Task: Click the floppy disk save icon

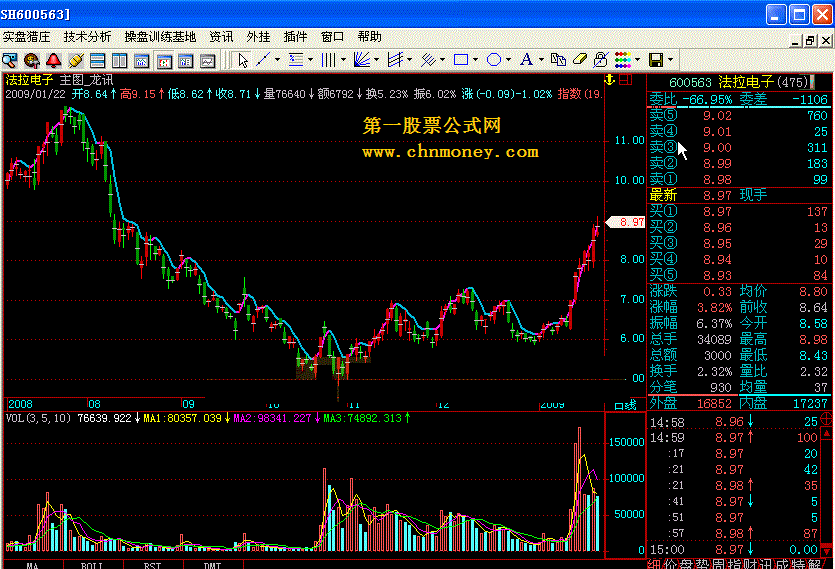Action: [656, 60]
